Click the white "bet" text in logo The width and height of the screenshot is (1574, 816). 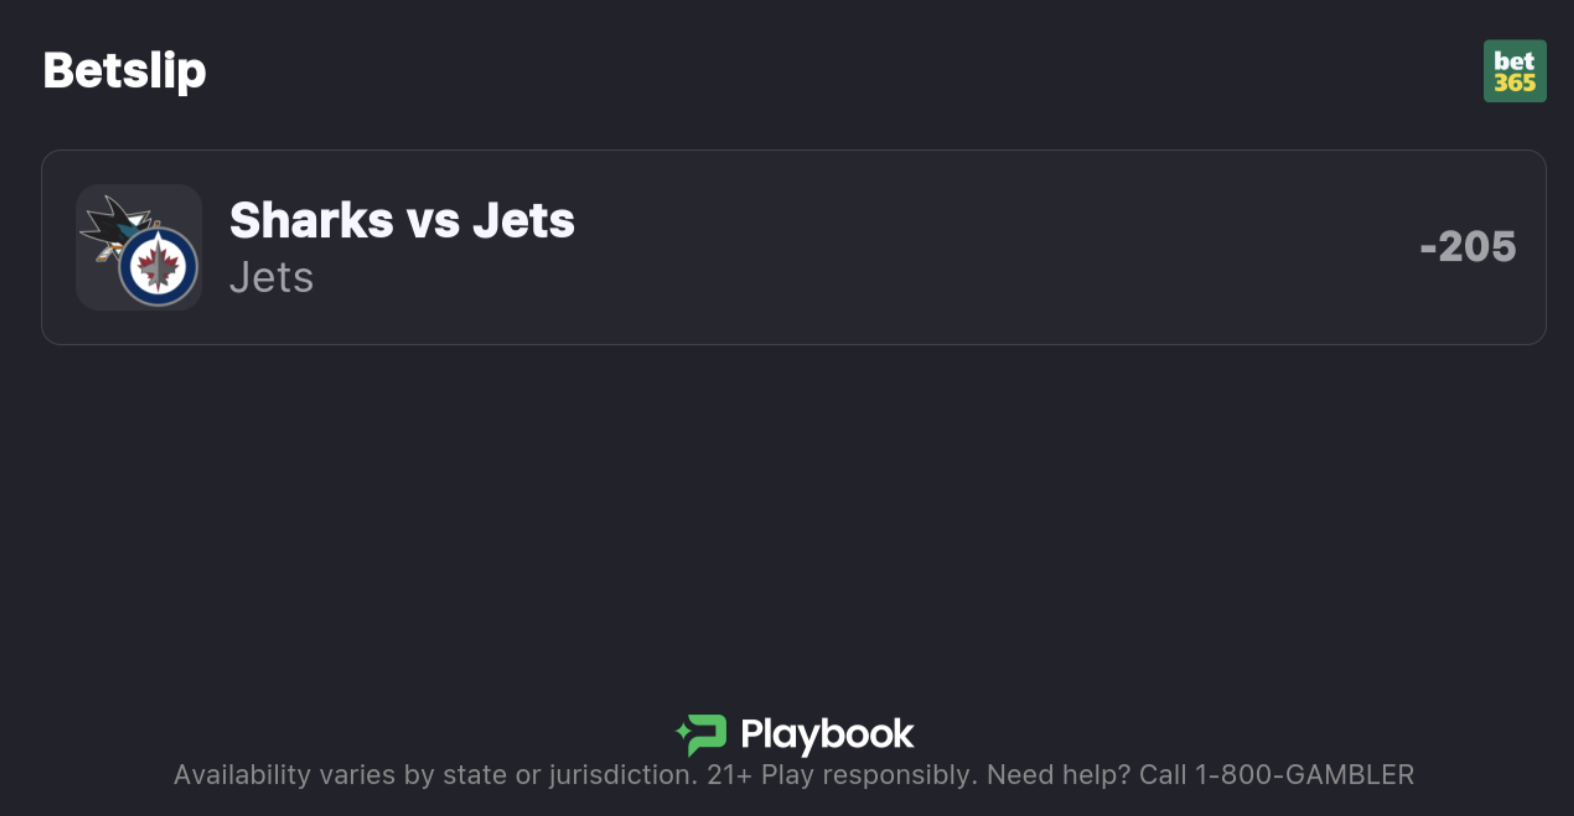point(1514,60)
